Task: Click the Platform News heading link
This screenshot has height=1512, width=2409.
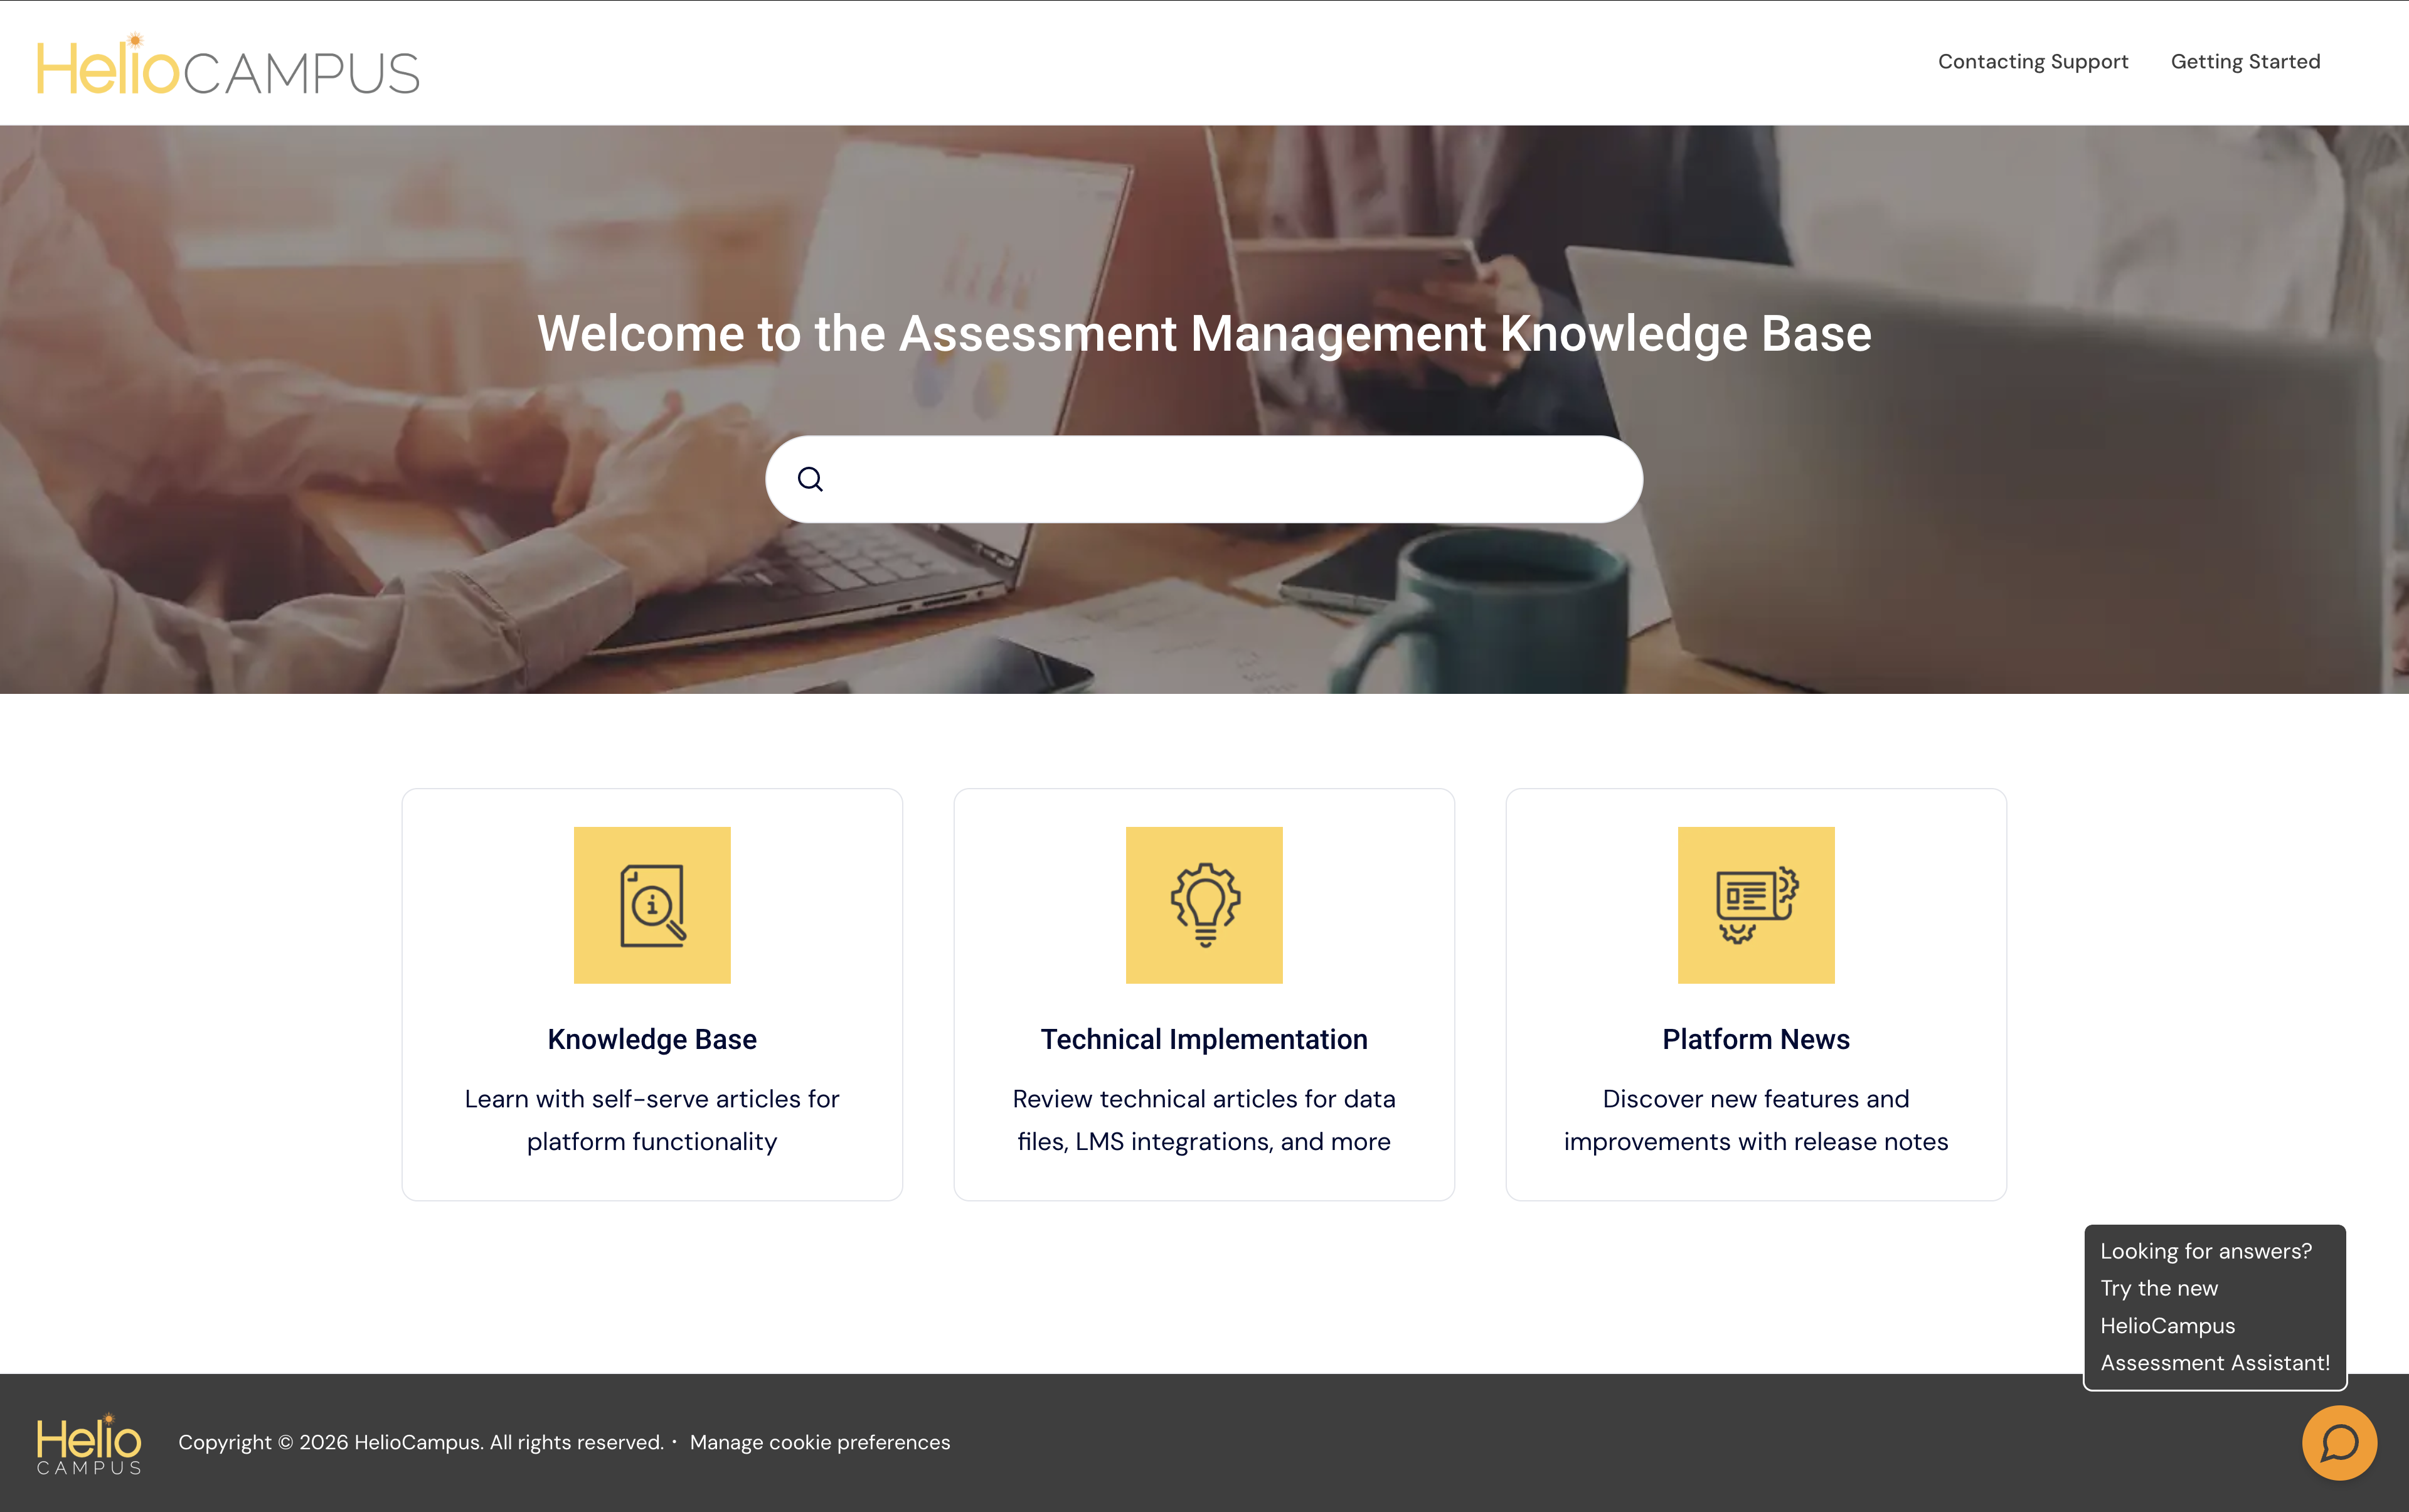Action: click(x=1756, y=1039)
